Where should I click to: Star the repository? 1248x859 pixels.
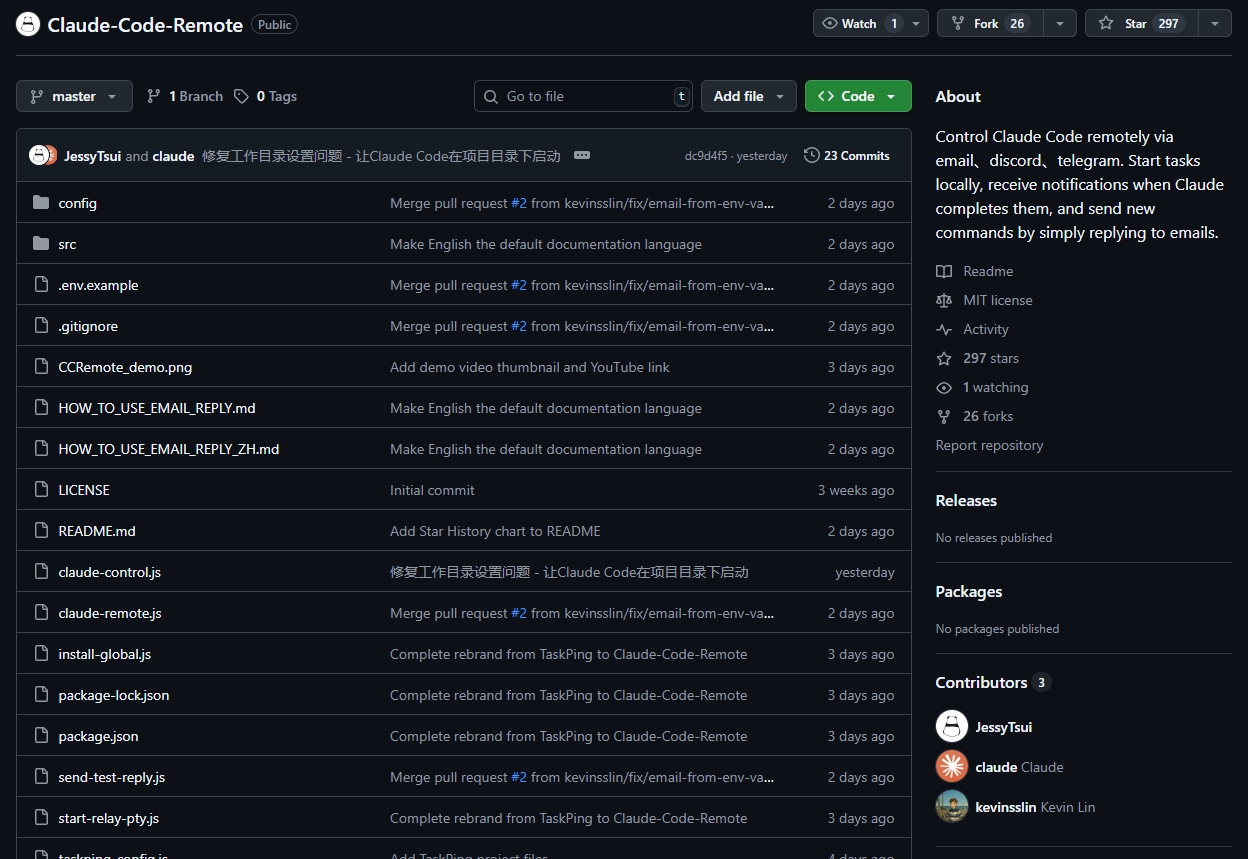[x=1141, y=23]
